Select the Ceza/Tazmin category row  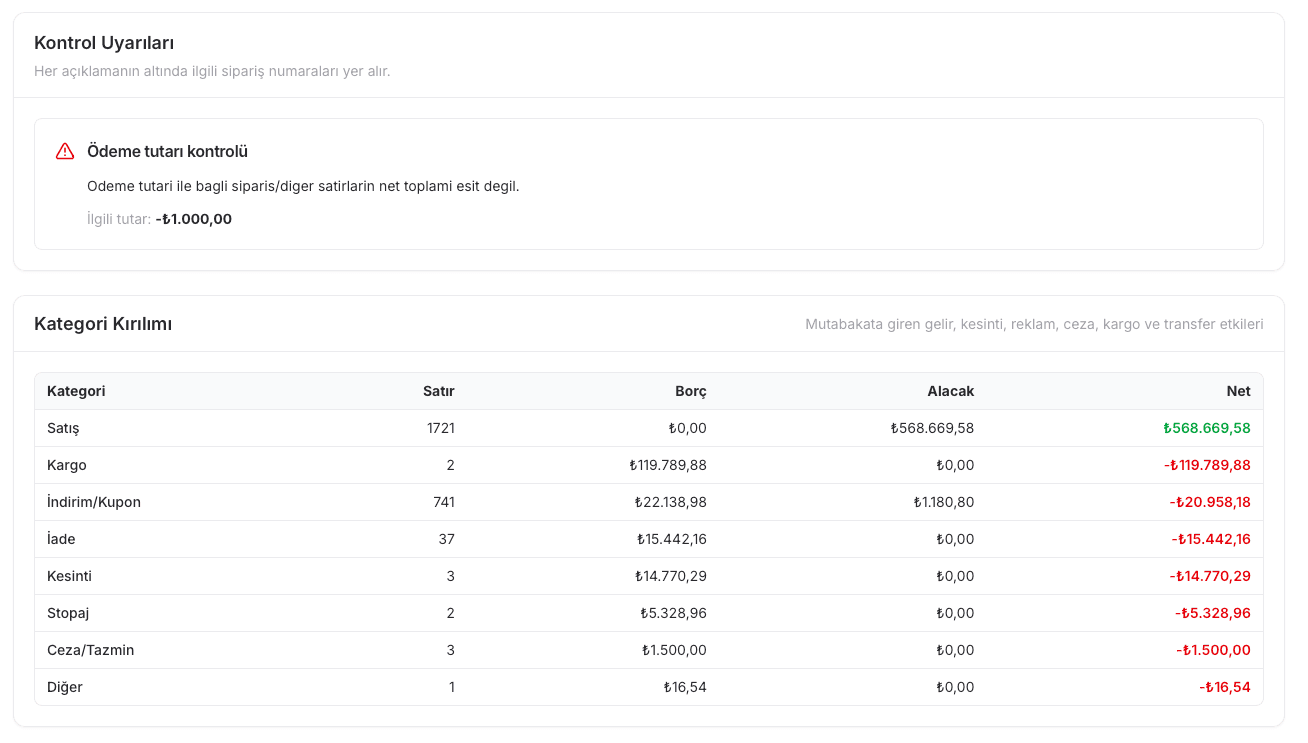tap(649, 650)
